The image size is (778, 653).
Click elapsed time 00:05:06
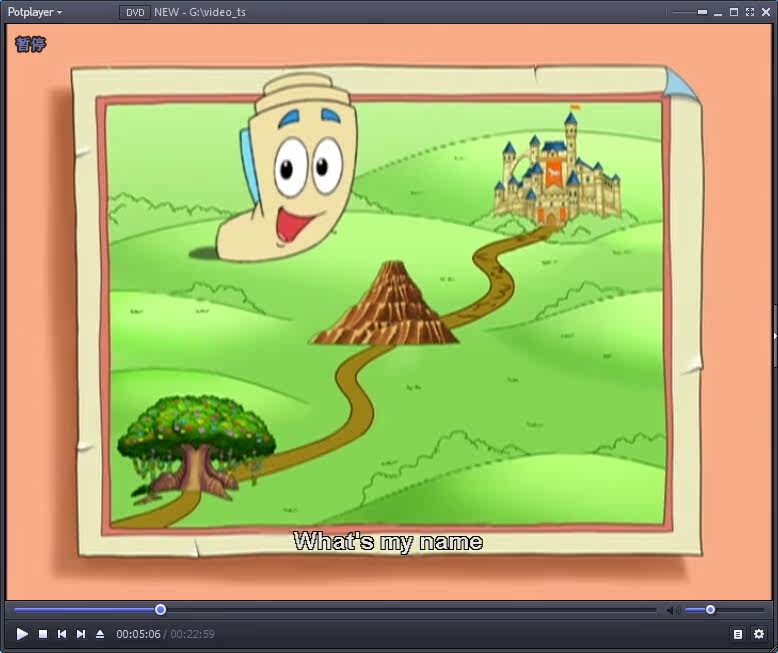[138, 634]
